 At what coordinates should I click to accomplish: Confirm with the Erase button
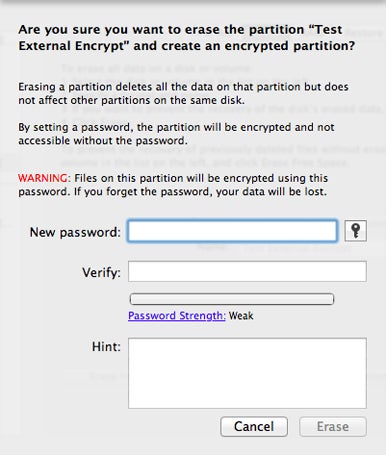point(333,426)
